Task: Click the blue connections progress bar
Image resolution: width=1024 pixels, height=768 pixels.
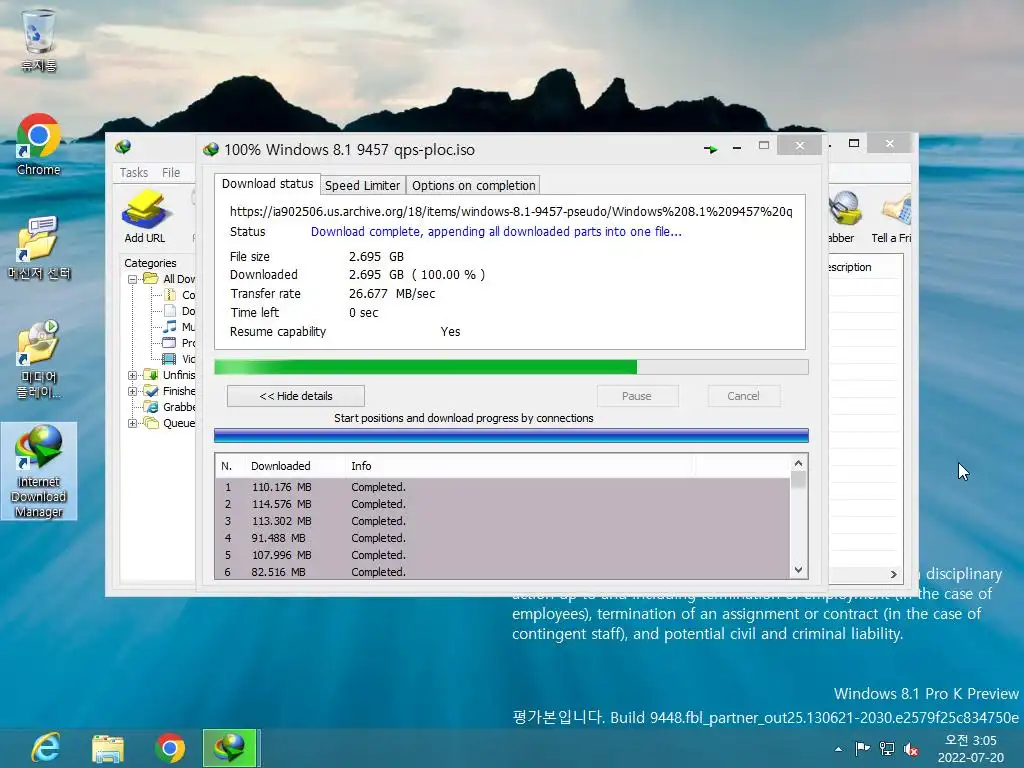Action: pyautogui.click(x=511, y=436)
